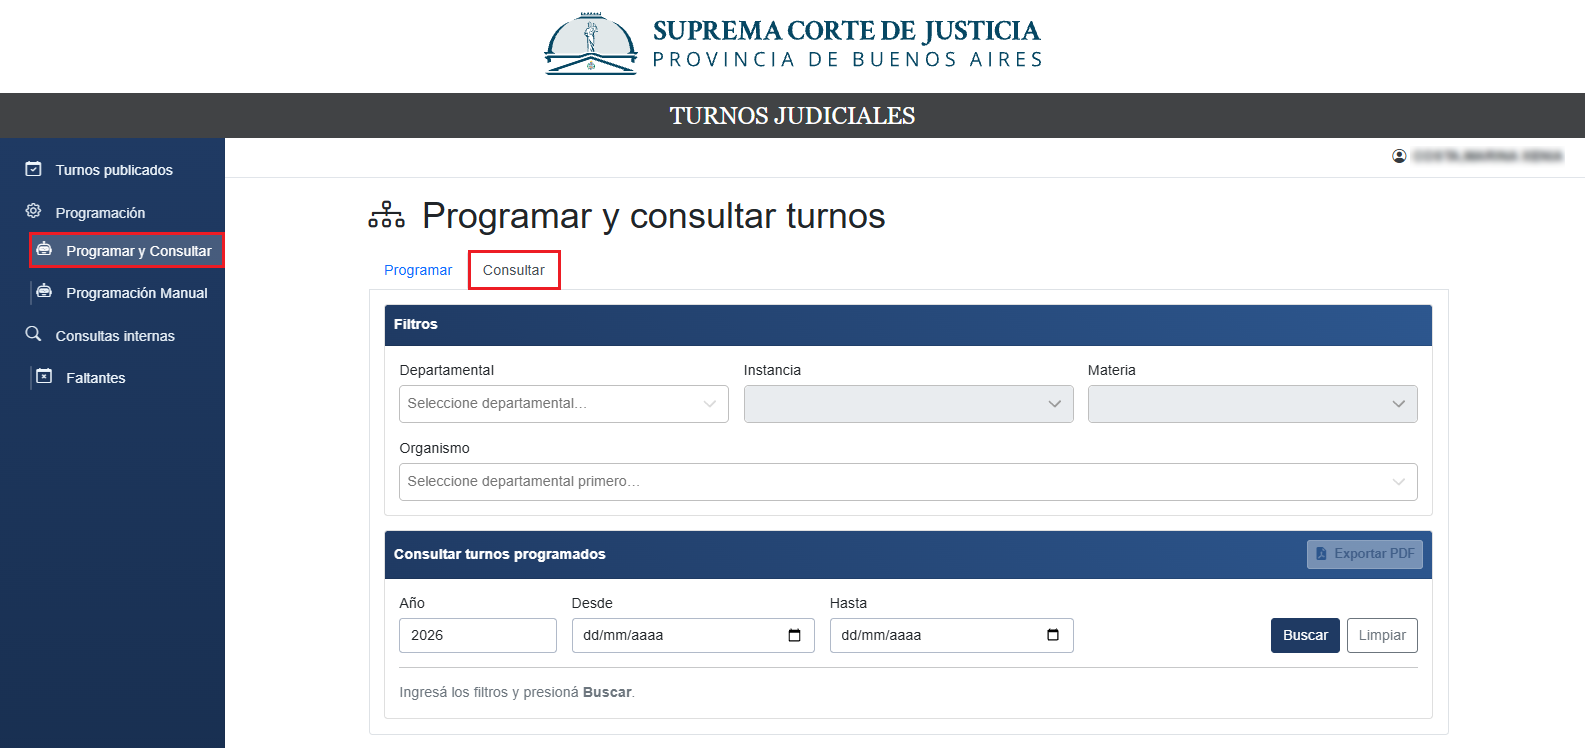The height and width of the screenshot is (748, 1585).
Task: Open the Departamental dropdown
Action: coord(564,404)
